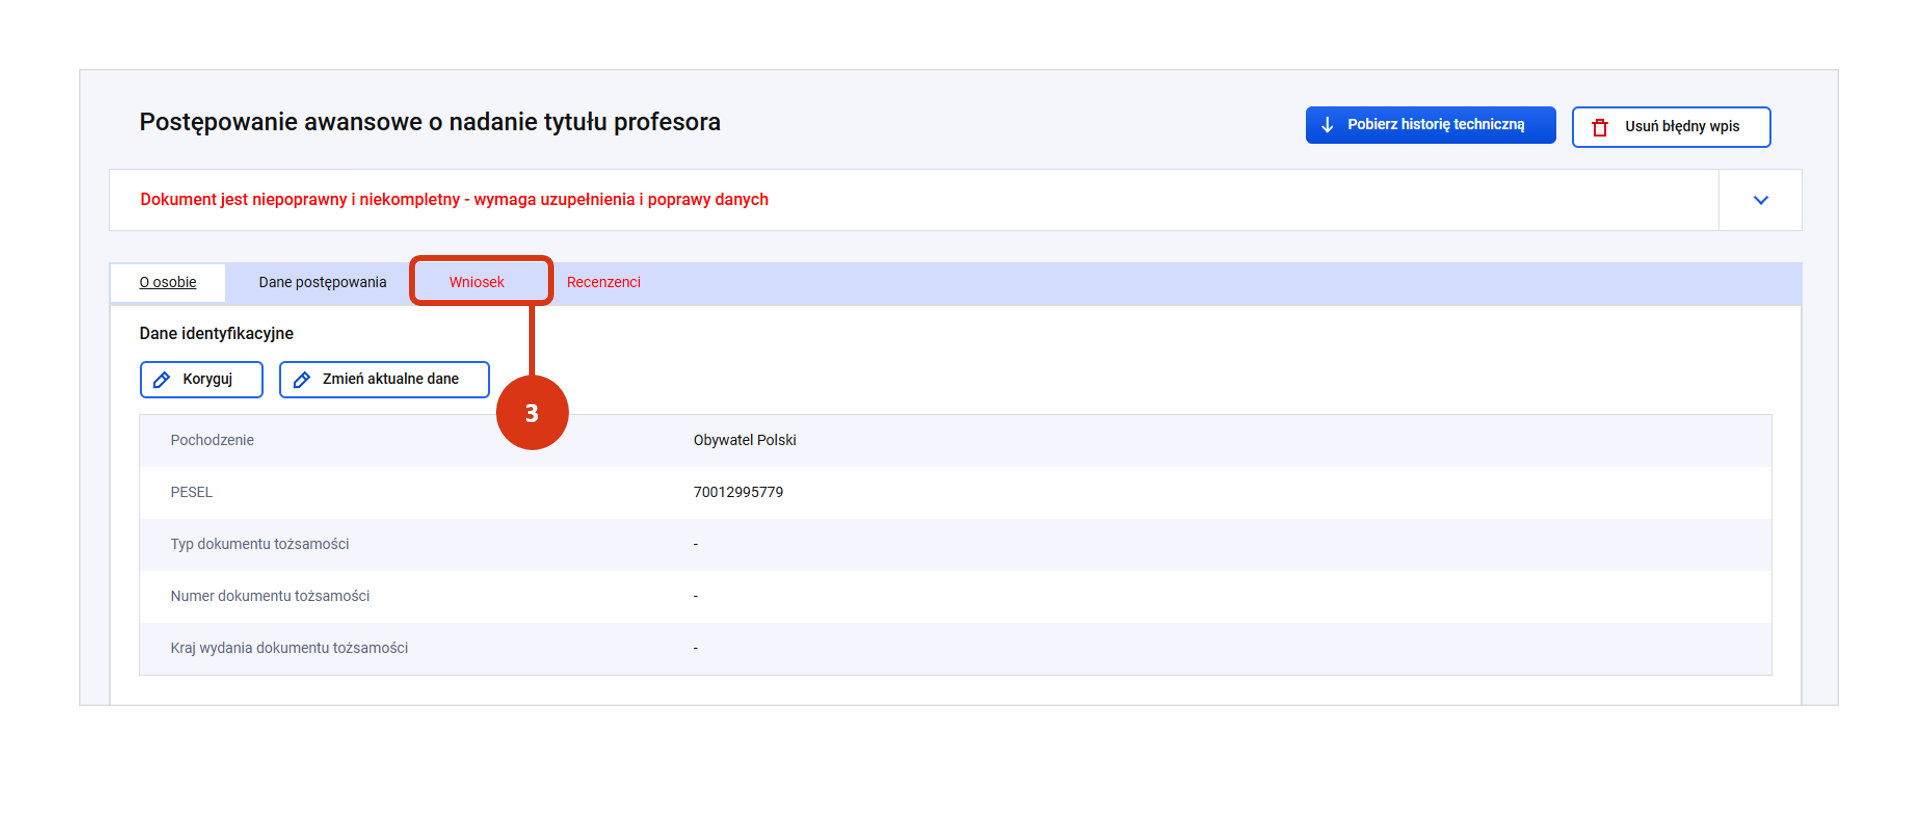This screenshot has width=1915, height=819.
Task: Click the Postępowanie awansowe page heading
Action: (x=430, y=122)
